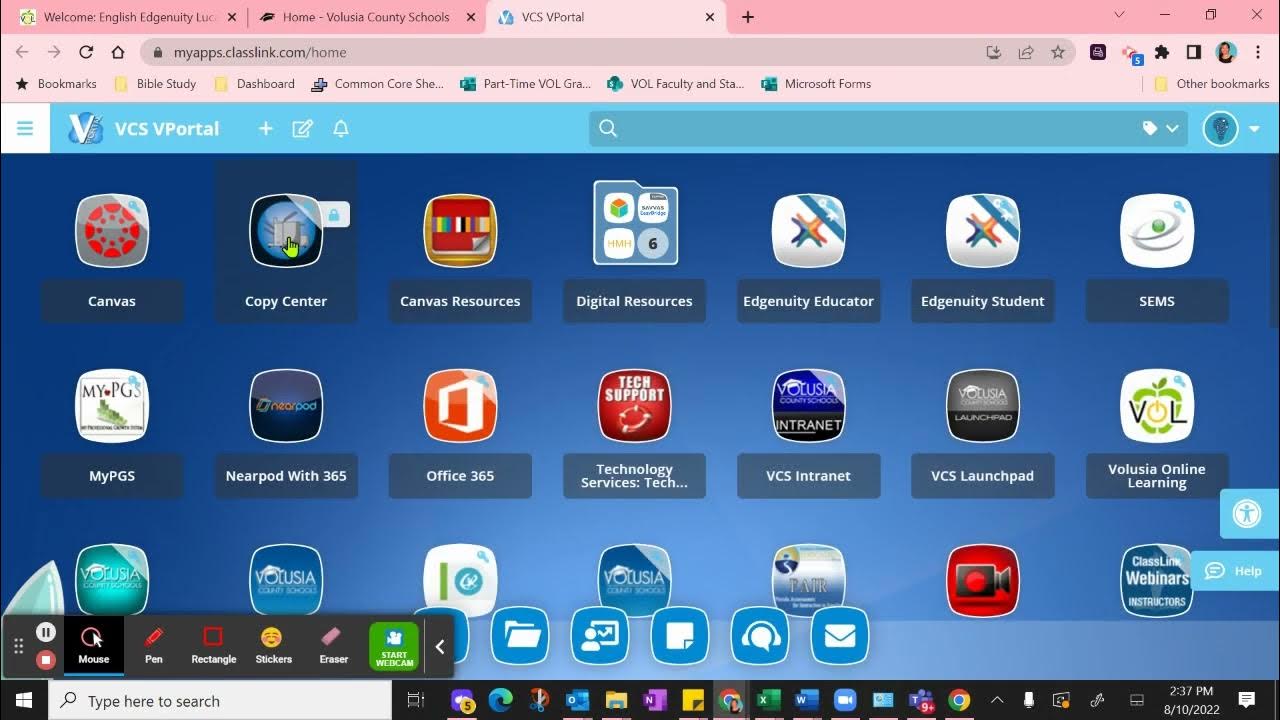Open Zoom from the taskbar

point(844,700)
